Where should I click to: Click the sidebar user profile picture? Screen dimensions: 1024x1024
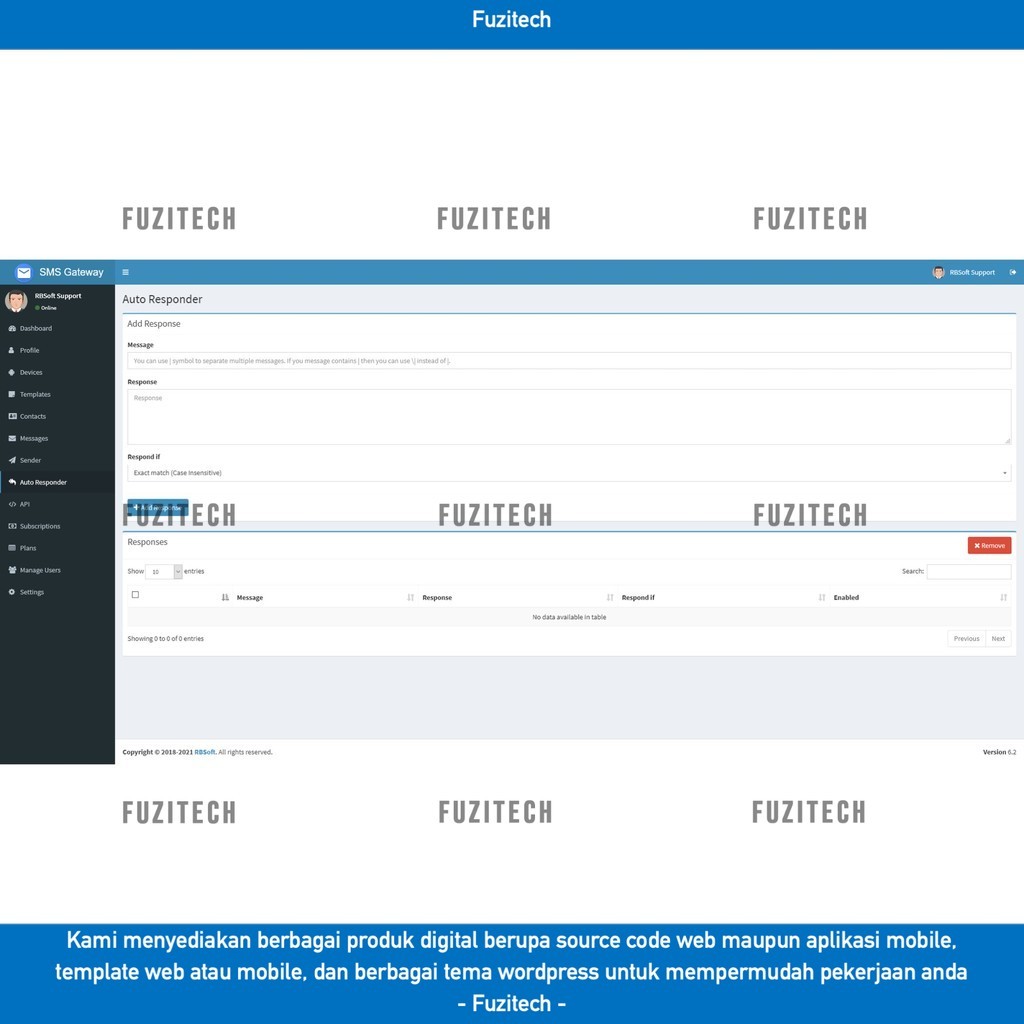[x=16, y=301]
